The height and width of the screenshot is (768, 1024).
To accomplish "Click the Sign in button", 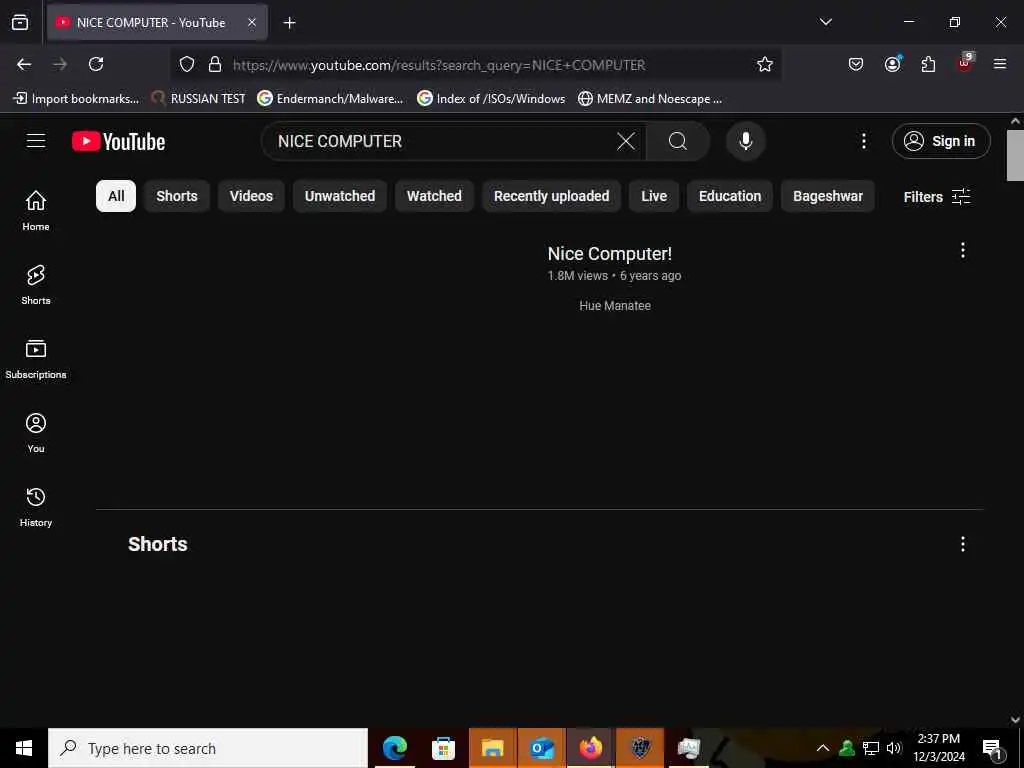I will point(941,141).
